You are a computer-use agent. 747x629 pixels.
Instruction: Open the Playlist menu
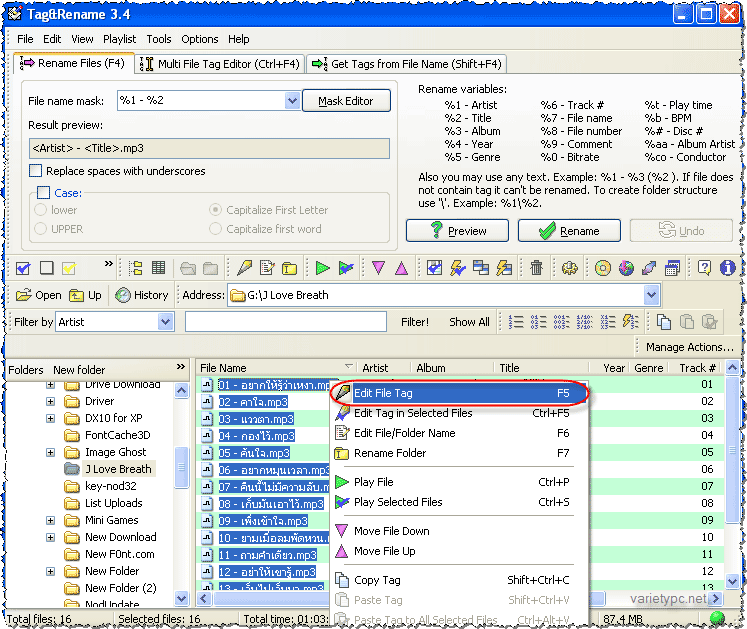pos(120,39)
